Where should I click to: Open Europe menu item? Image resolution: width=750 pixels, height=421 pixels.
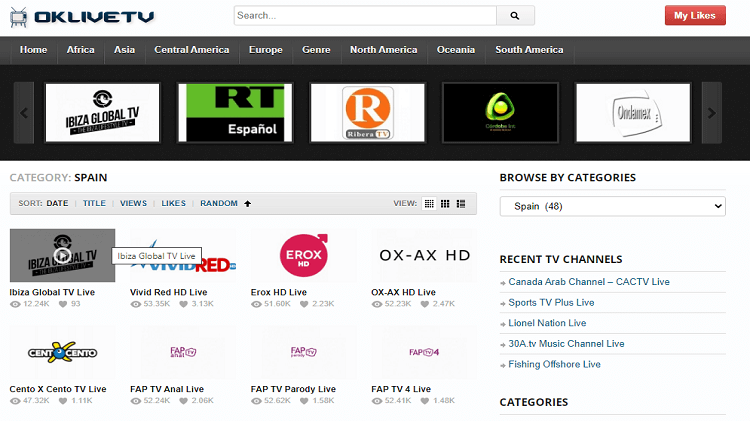(265, 50)
